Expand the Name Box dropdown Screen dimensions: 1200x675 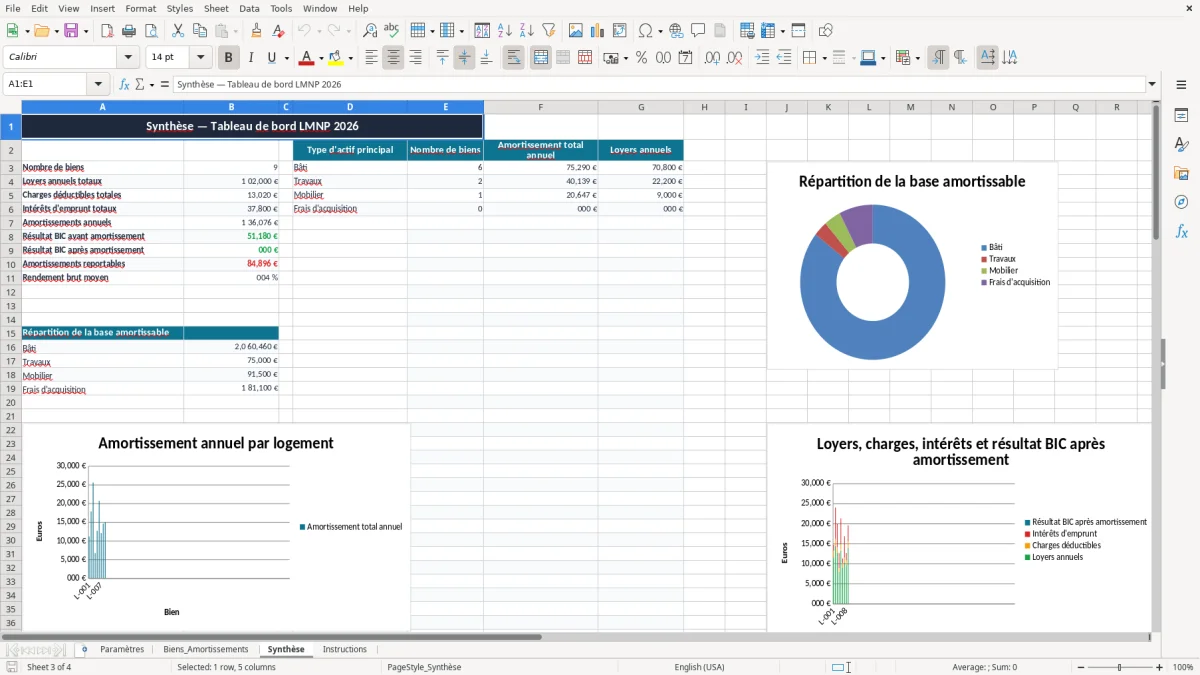pyautogui.click(x=98, y=85)
